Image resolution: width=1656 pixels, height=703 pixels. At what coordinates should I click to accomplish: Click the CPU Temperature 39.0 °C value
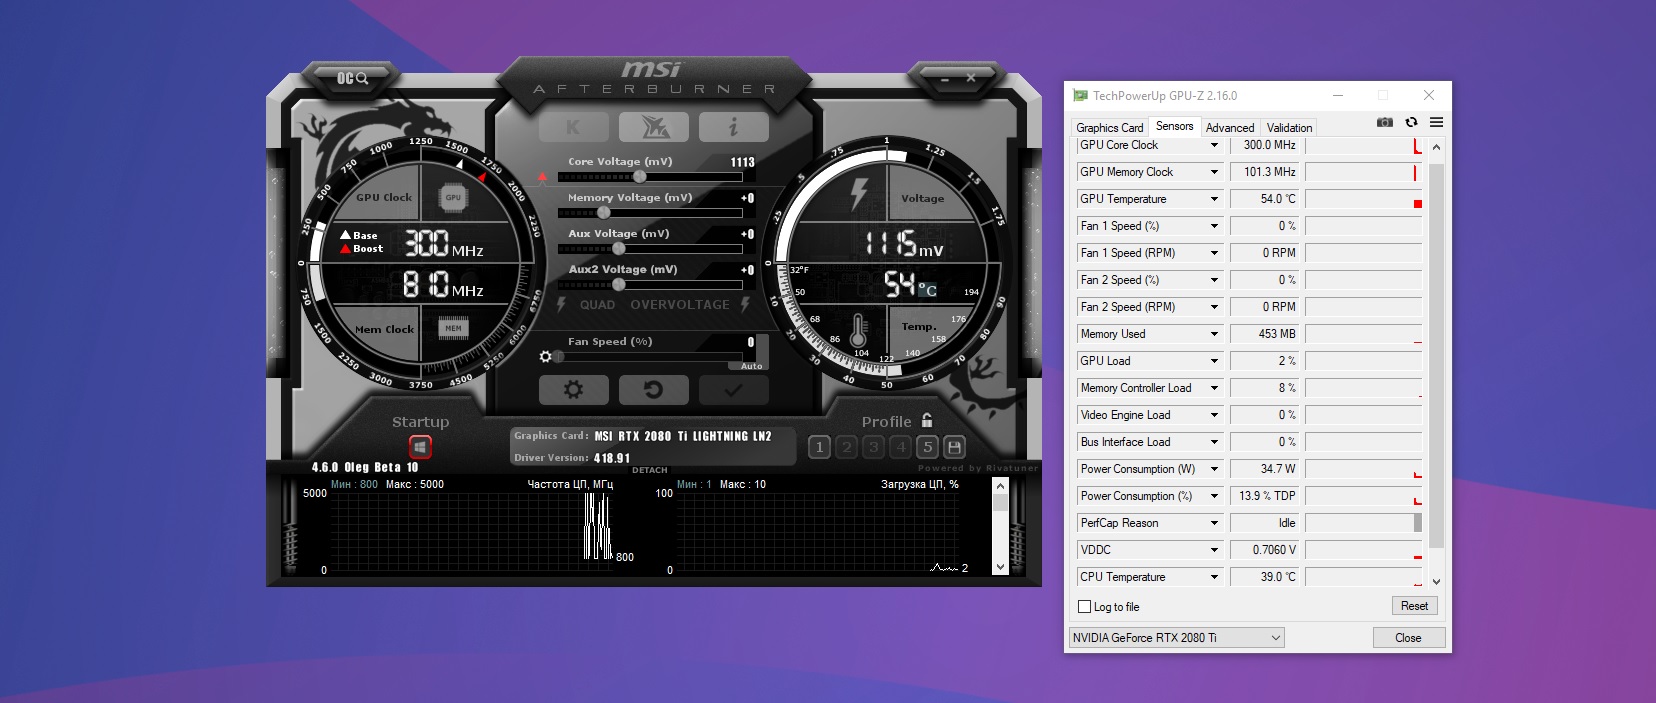(x=1264, y=577)
